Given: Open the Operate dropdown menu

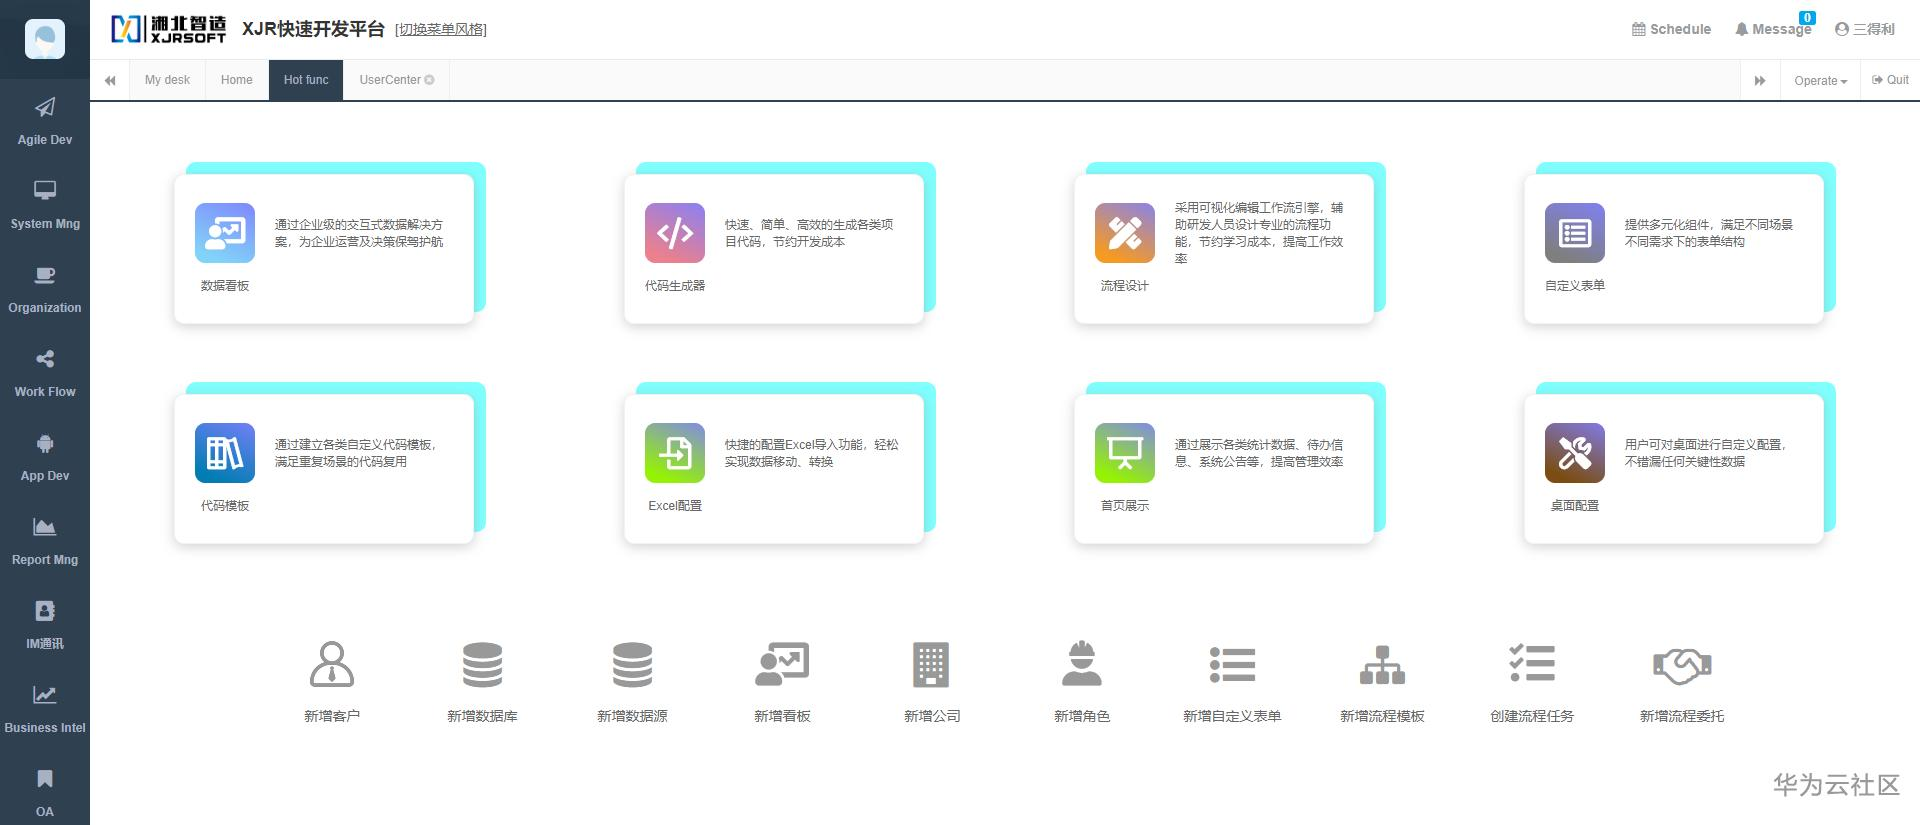Looking at the screenshot, I should tap(1820, 81).
